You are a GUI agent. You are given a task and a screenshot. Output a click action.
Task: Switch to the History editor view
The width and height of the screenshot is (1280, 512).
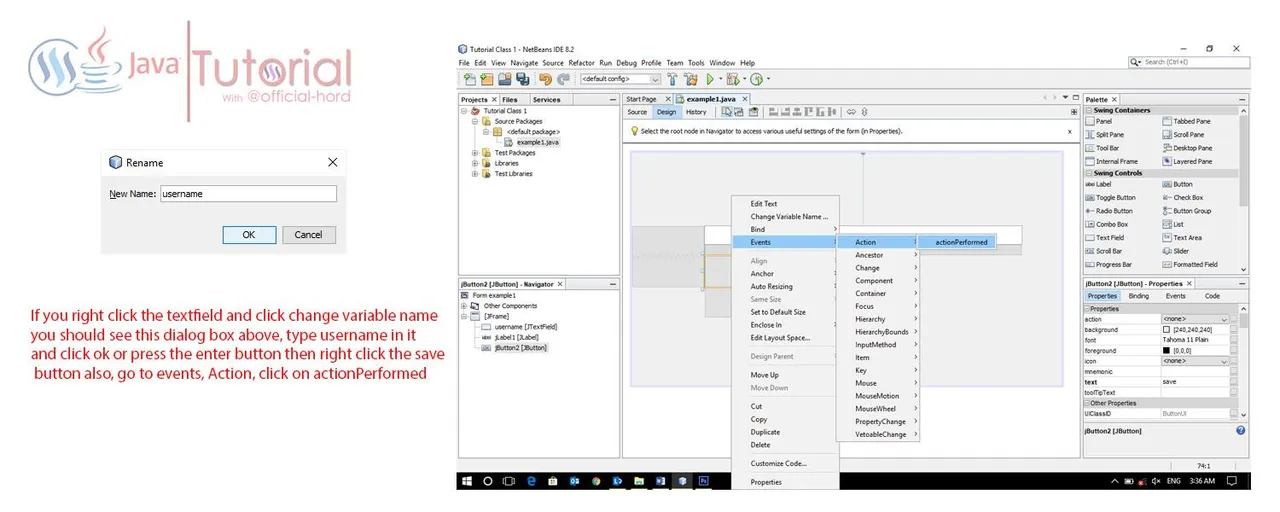(x=696, y=112)
